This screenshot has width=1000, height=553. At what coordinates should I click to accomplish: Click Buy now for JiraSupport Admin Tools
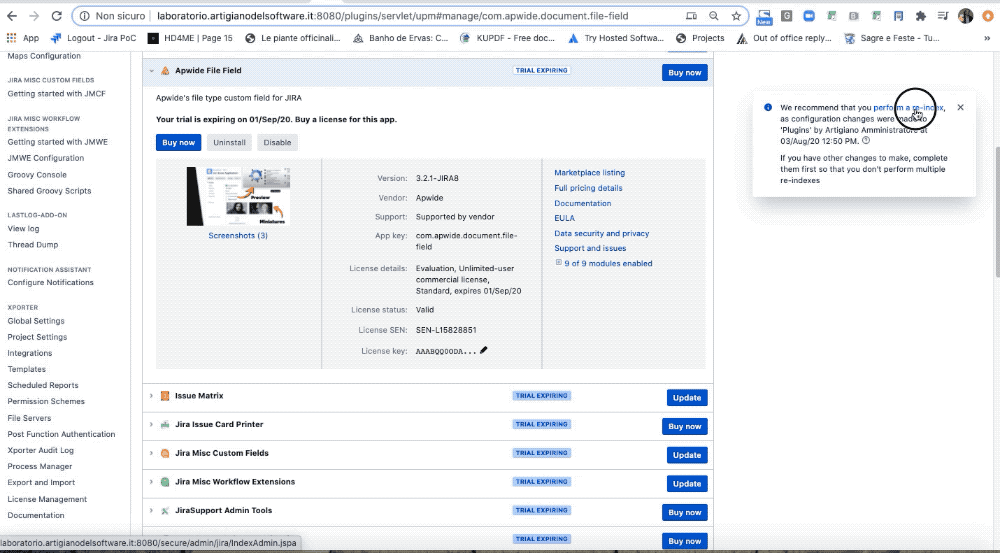(x=685, y=512)
